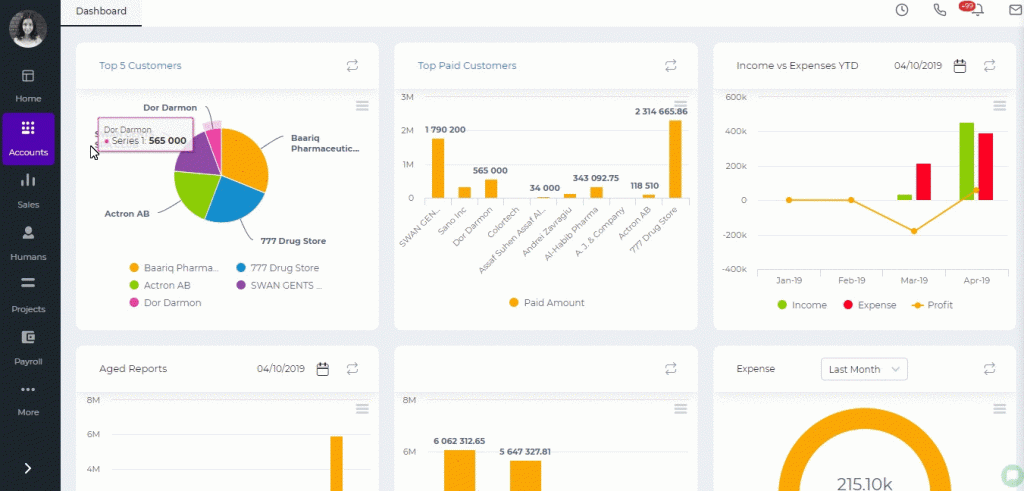This screenshot has height=491, width=1024.
Task: Open the chat support bubble
Action: click(x=1012, y=475)
